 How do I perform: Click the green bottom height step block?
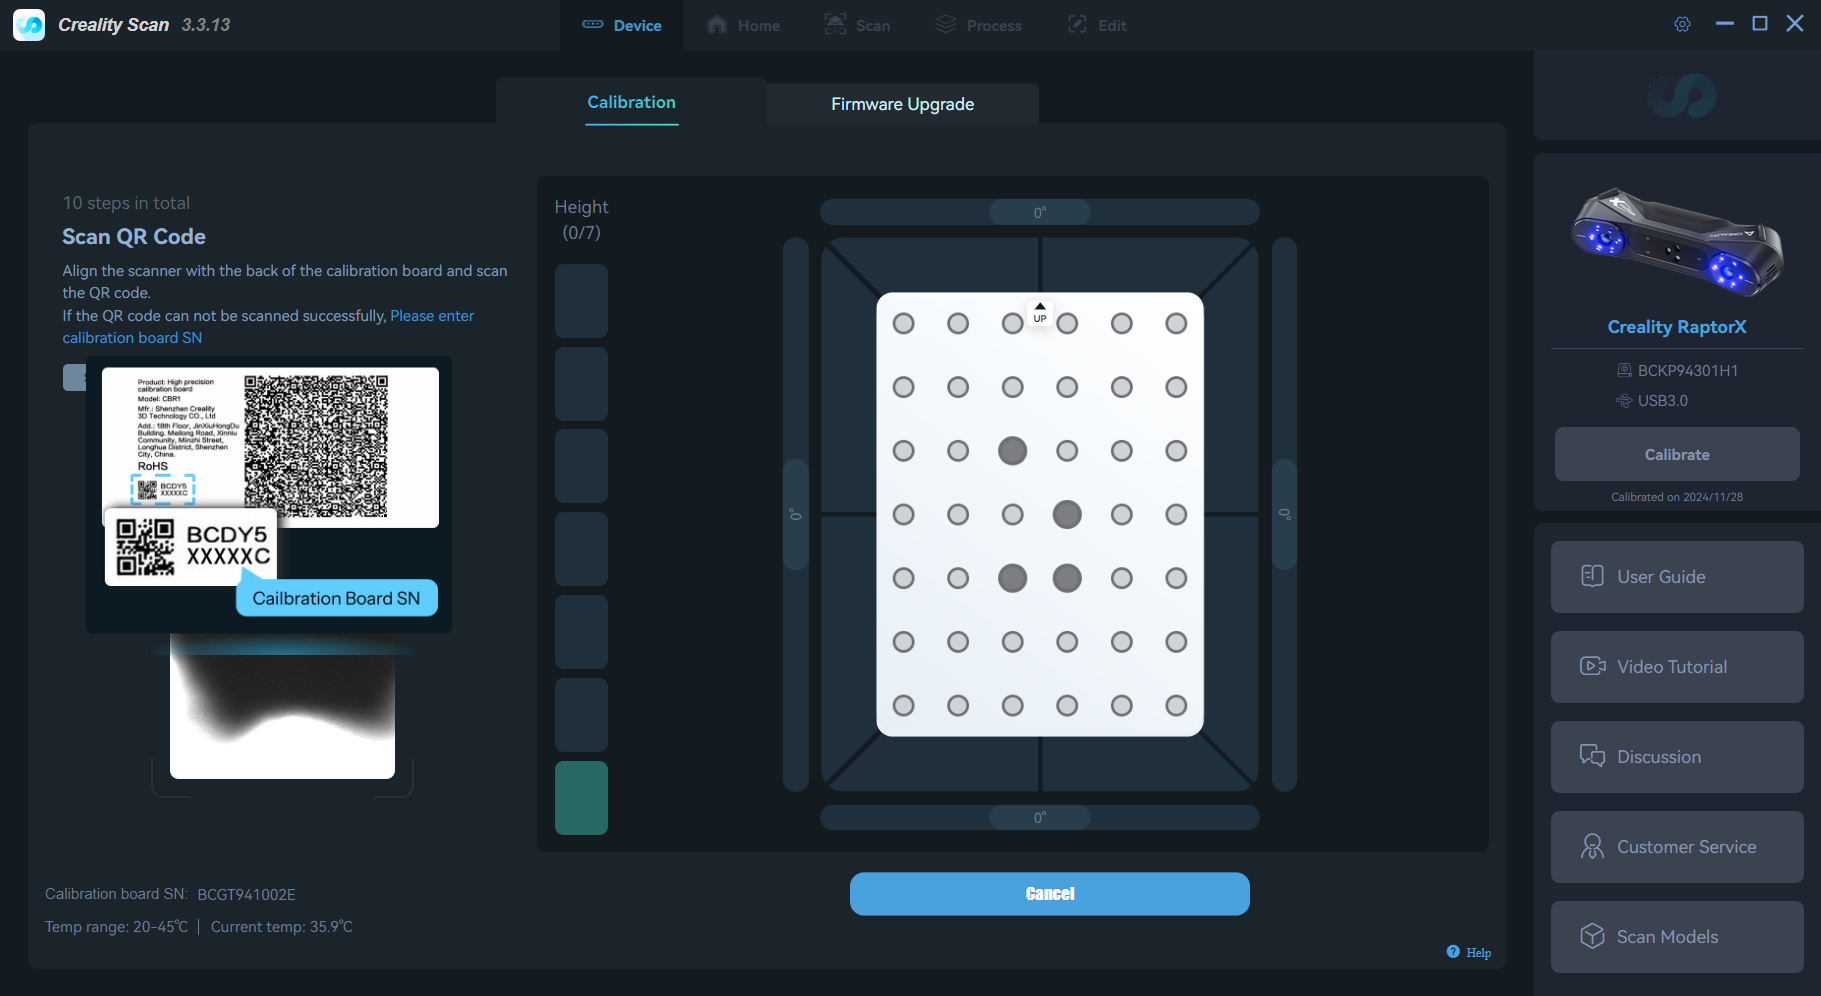(x=581, y=798)
